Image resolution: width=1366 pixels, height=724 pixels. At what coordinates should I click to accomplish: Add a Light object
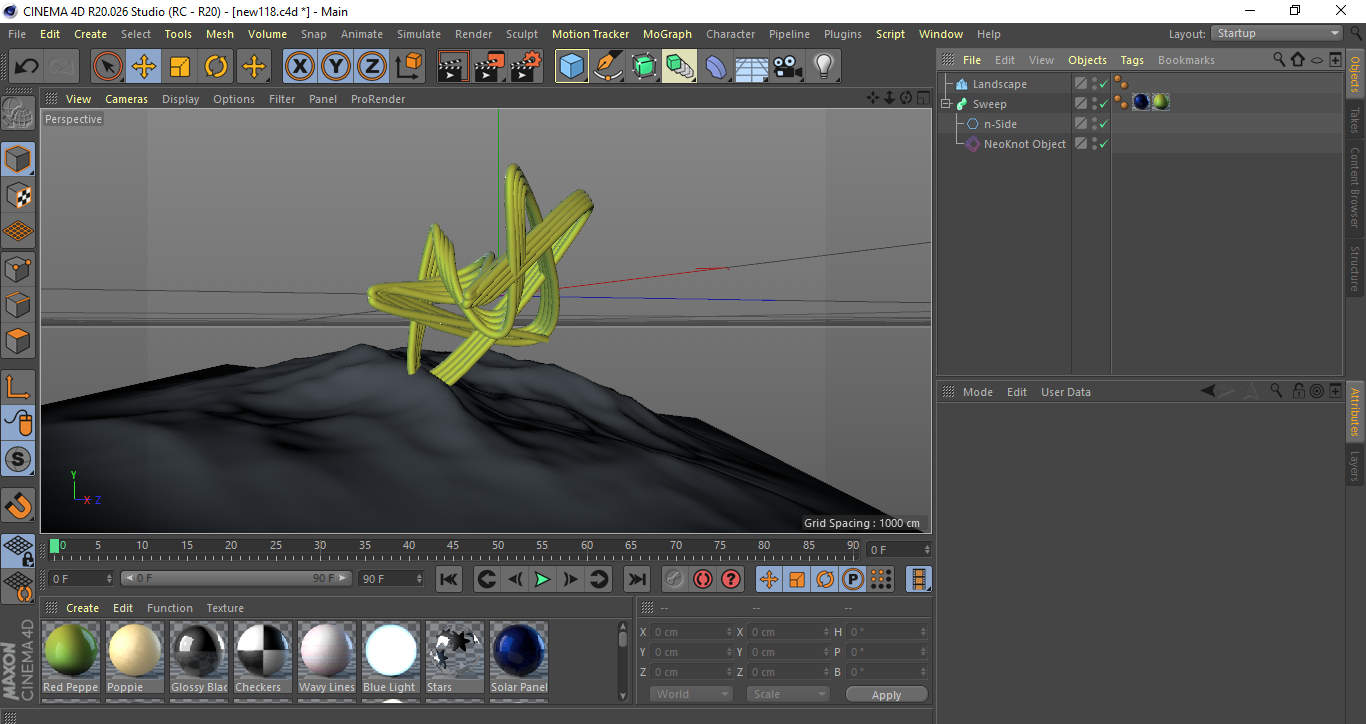823,67
